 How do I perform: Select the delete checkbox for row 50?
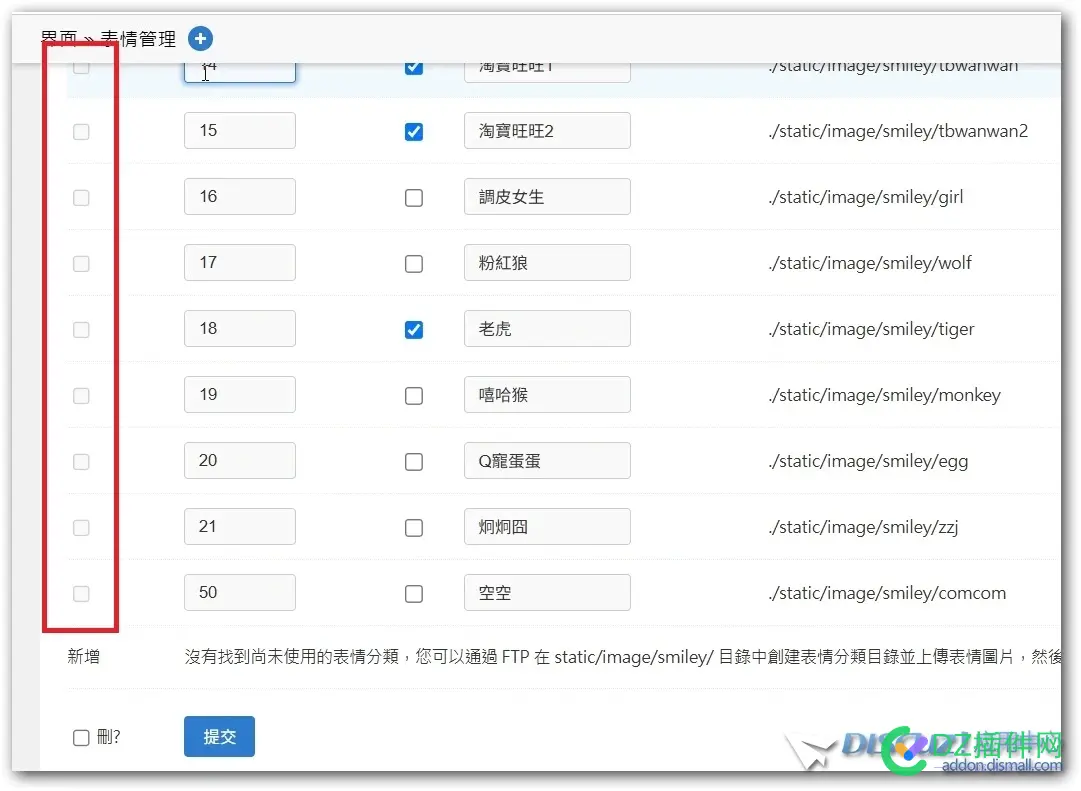(82, 594)
